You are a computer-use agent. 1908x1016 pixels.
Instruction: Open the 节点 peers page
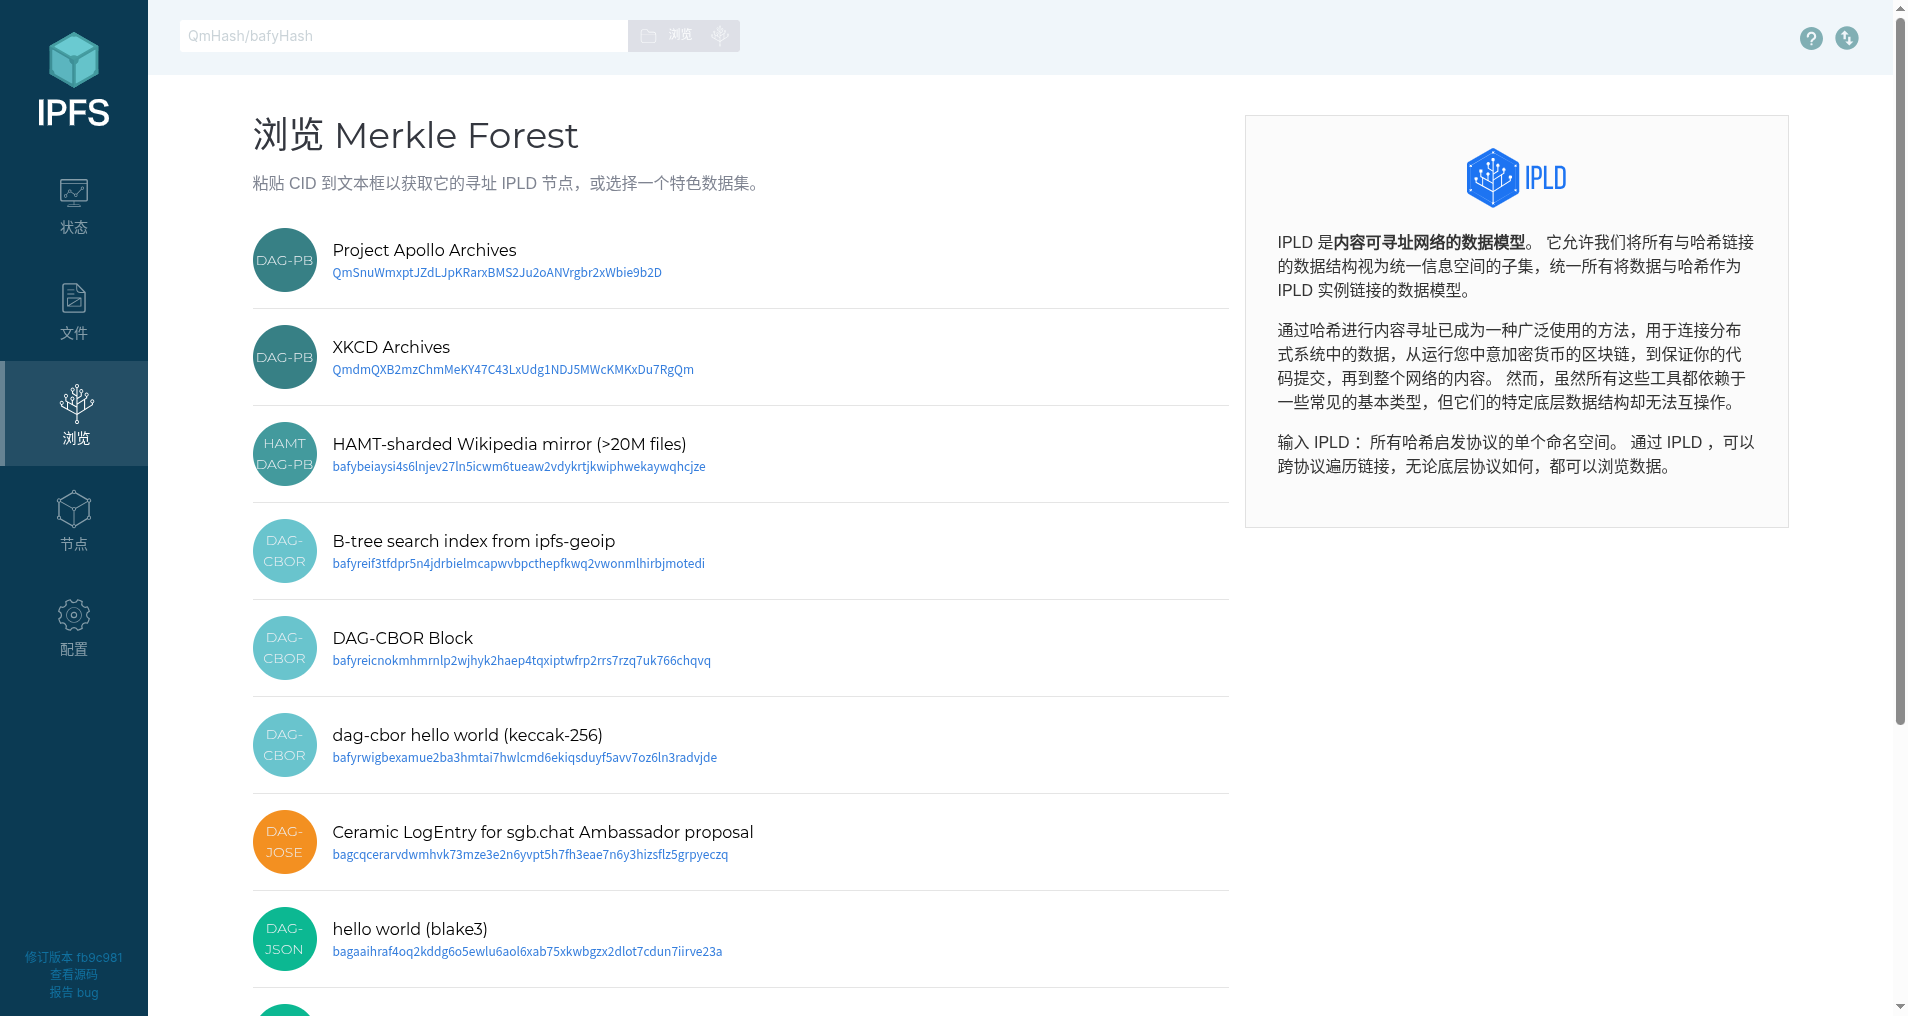point(74,520)
